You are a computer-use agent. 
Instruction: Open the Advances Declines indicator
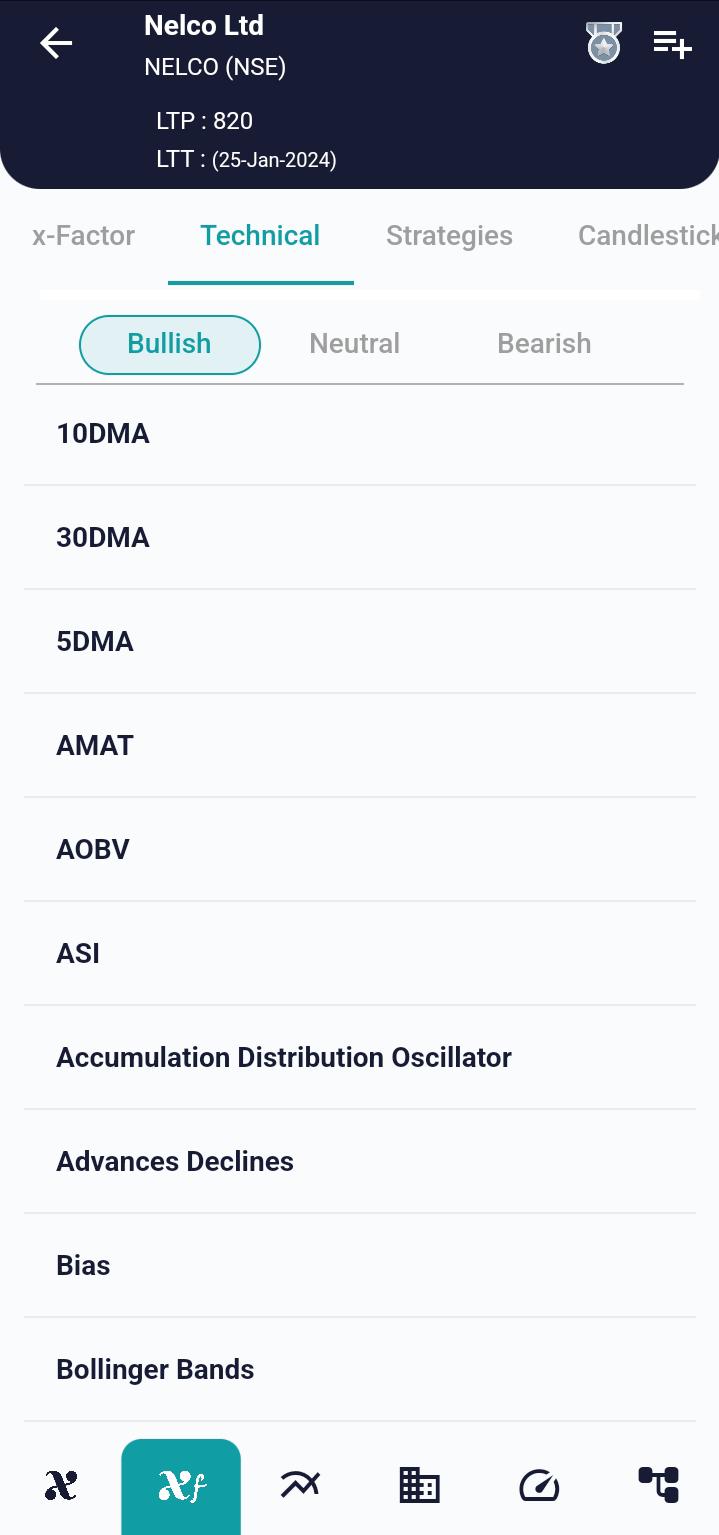360,1160
